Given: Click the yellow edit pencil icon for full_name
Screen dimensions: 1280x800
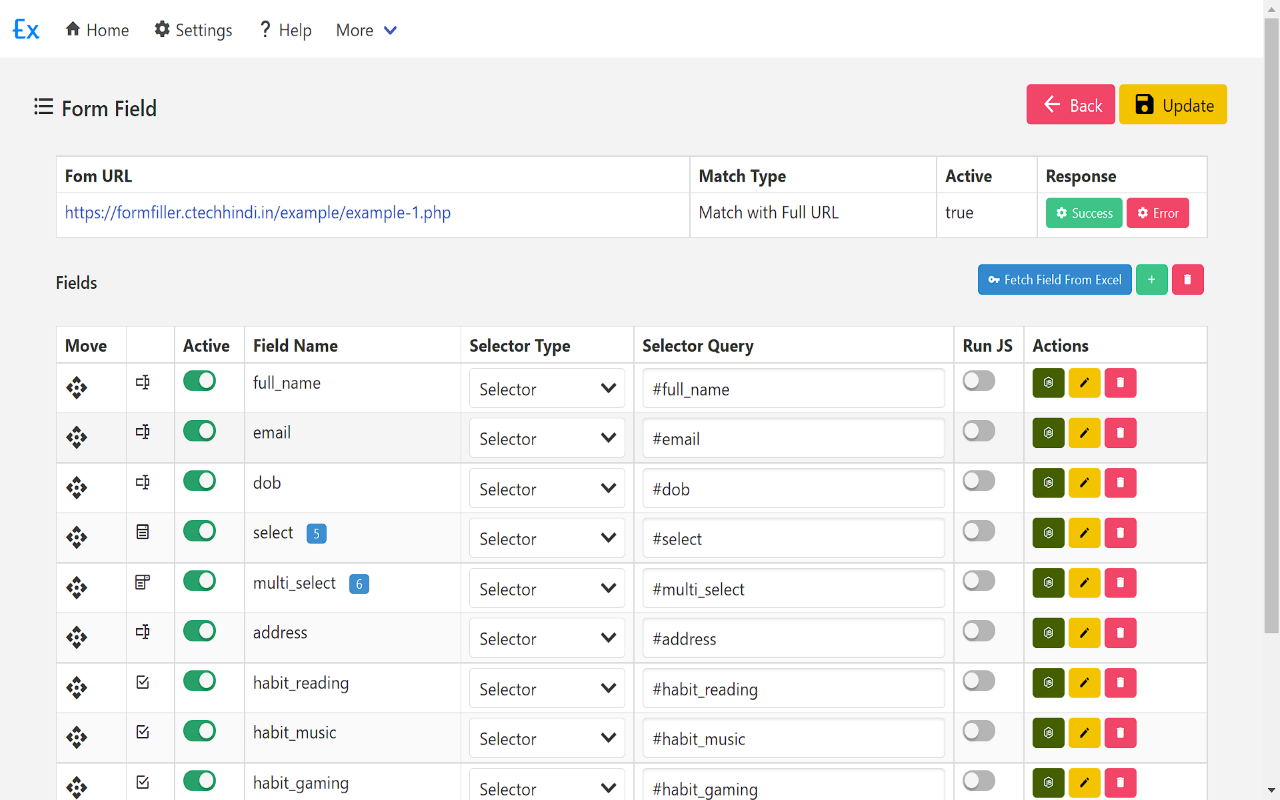Looking at the screenshot, I should pos(1084,383).
